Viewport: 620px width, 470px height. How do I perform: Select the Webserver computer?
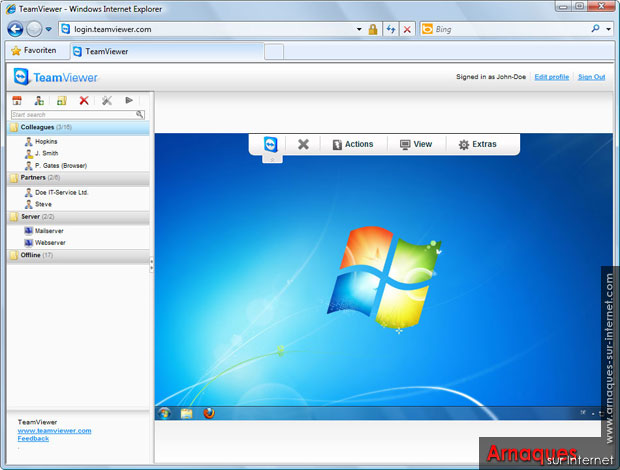tap(50, 243)
